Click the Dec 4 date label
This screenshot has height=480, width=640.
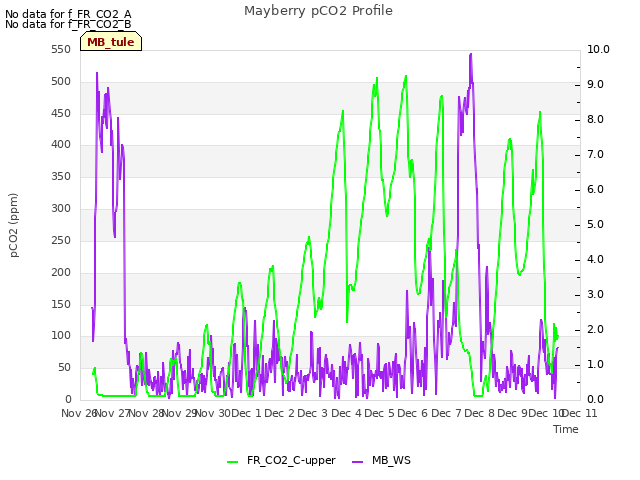coord(347,413)
